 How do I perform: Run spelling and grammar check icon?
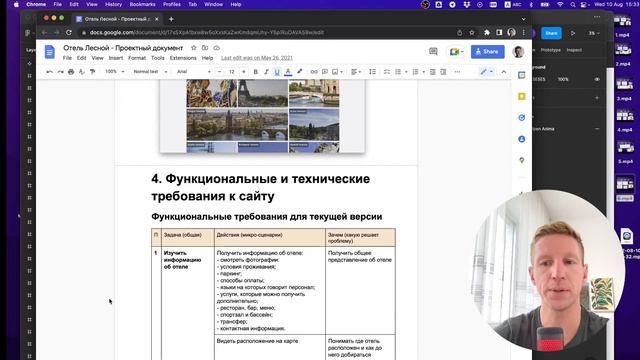(82, 72)
